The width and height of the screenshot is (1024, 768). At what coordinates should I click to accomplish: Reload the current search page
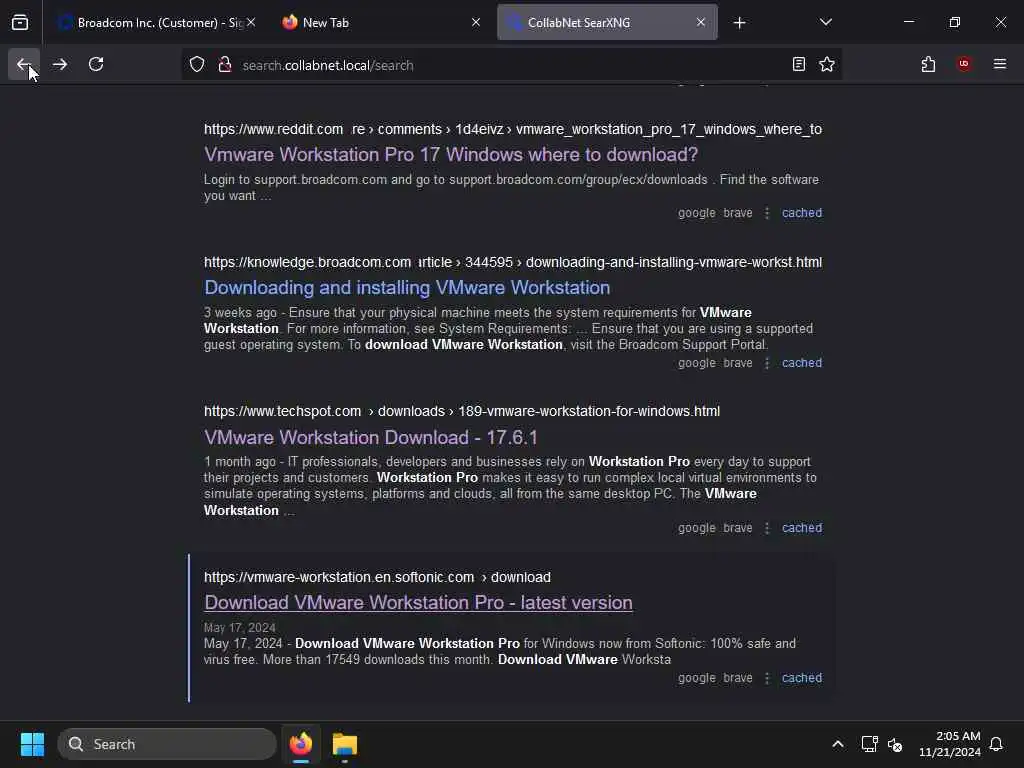point(96,64)
